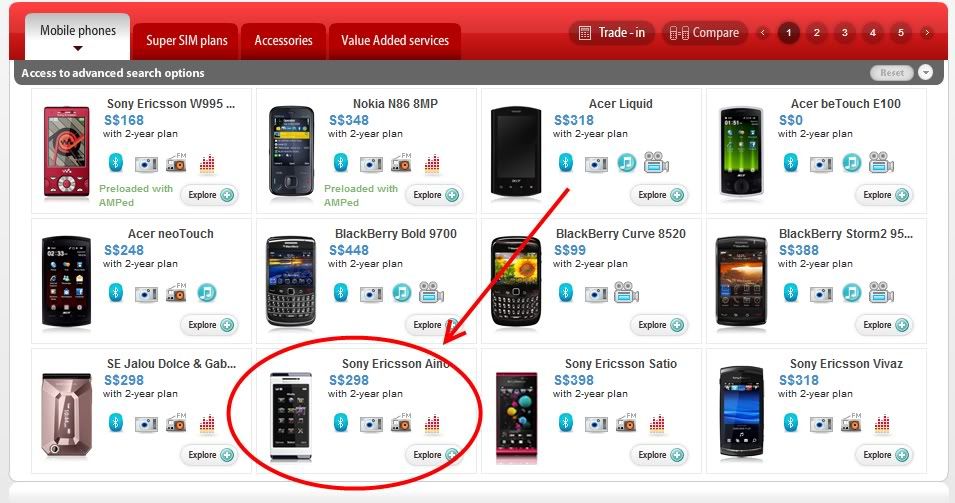
Task: Click the music note icon under Acer beTouch E100
Action: (851, 163)
